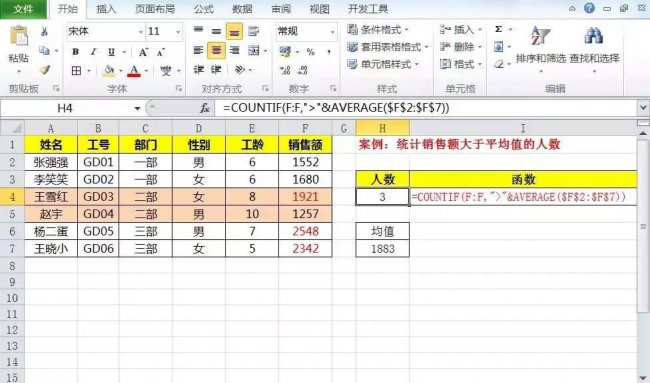
Task: Click the AutoSum sigma icon
Action: tap(499, 29)
